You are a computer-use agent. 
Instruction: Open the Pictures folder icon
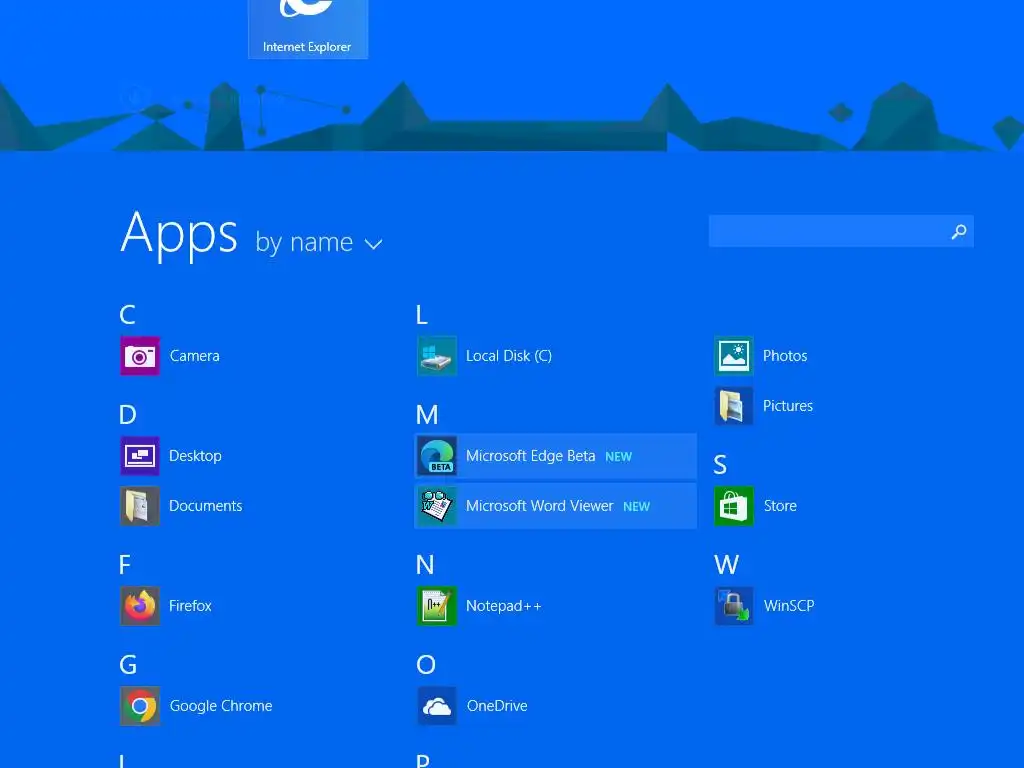734,406
